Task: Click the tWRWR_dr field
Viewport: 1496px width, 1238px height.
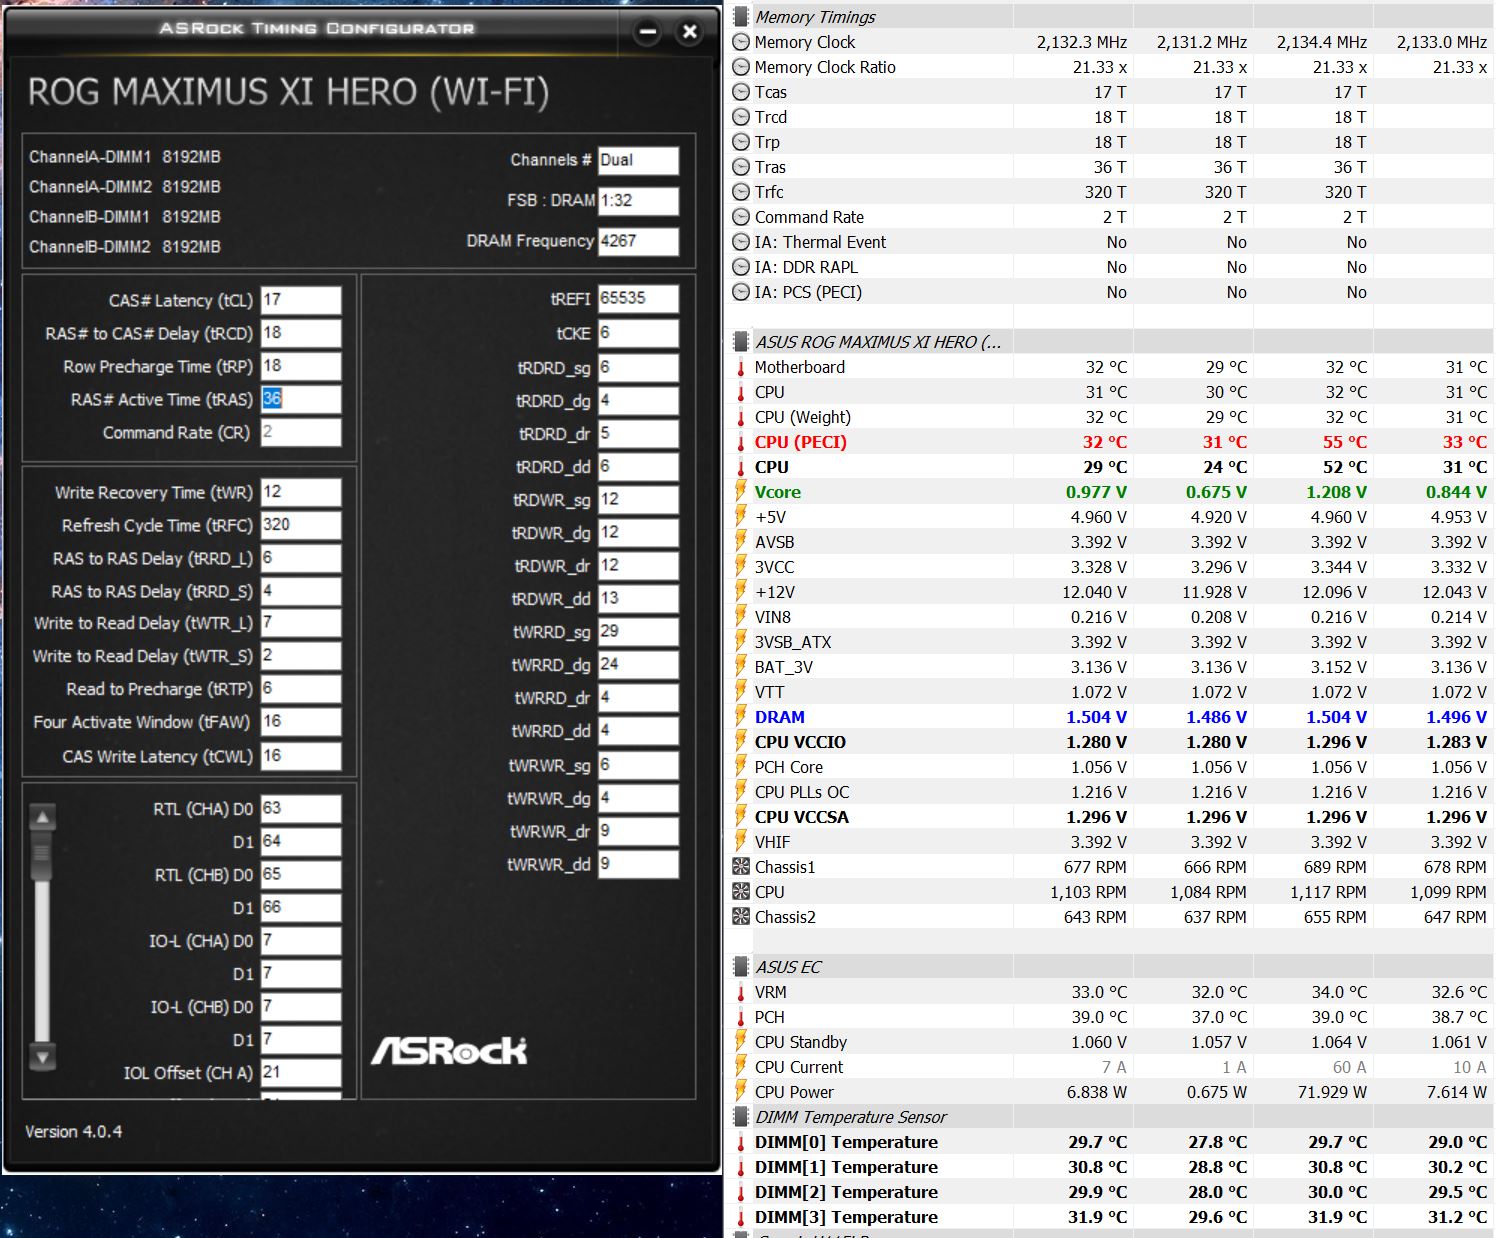Action: 638,831
